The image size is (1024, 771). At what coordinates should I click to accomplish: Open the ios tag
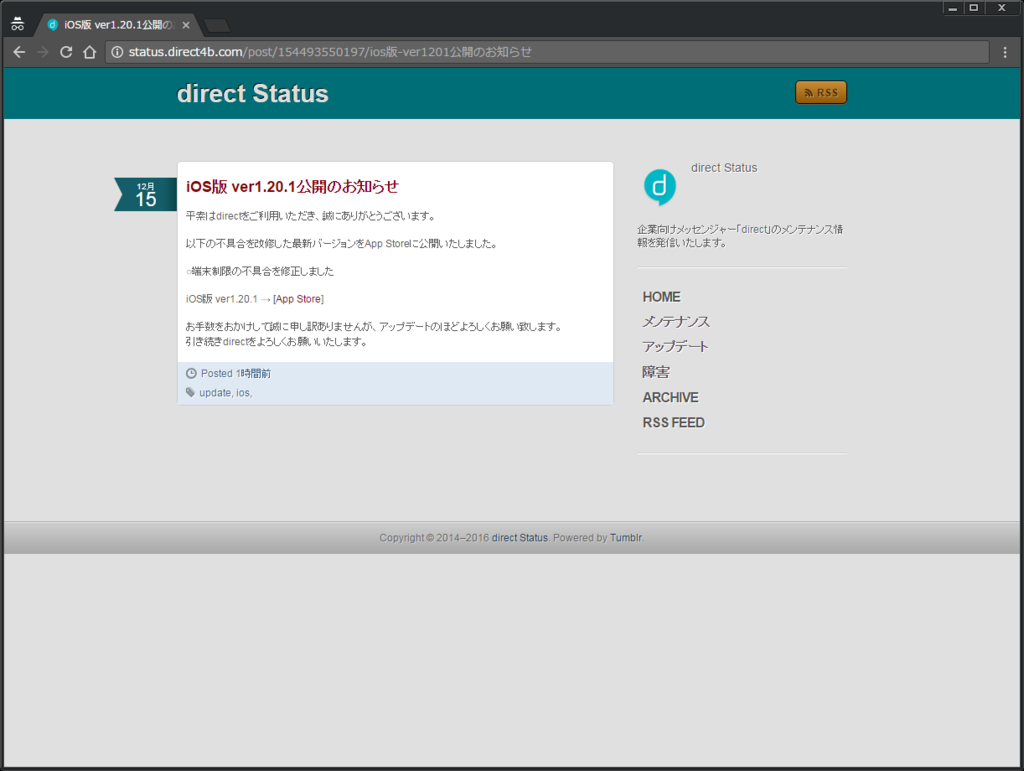click(242, 392)
